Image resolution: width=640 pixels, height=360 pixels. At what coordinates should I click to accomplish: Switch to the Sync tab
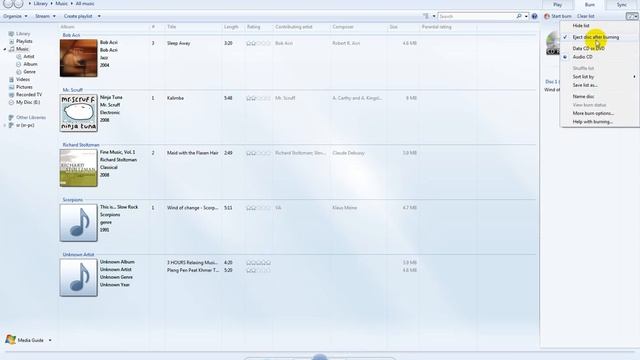coord(622,4)
